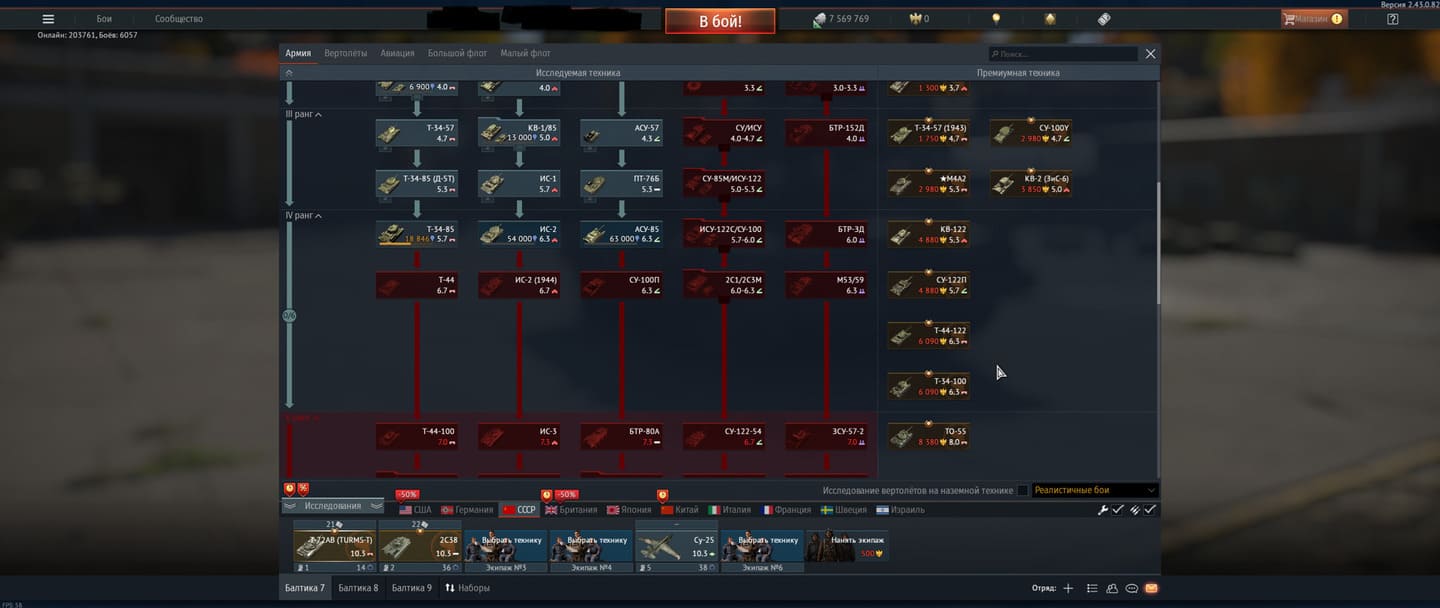Open the orange mail envelope icon
Screen dimensions: 1440x608
[1151, 588]
